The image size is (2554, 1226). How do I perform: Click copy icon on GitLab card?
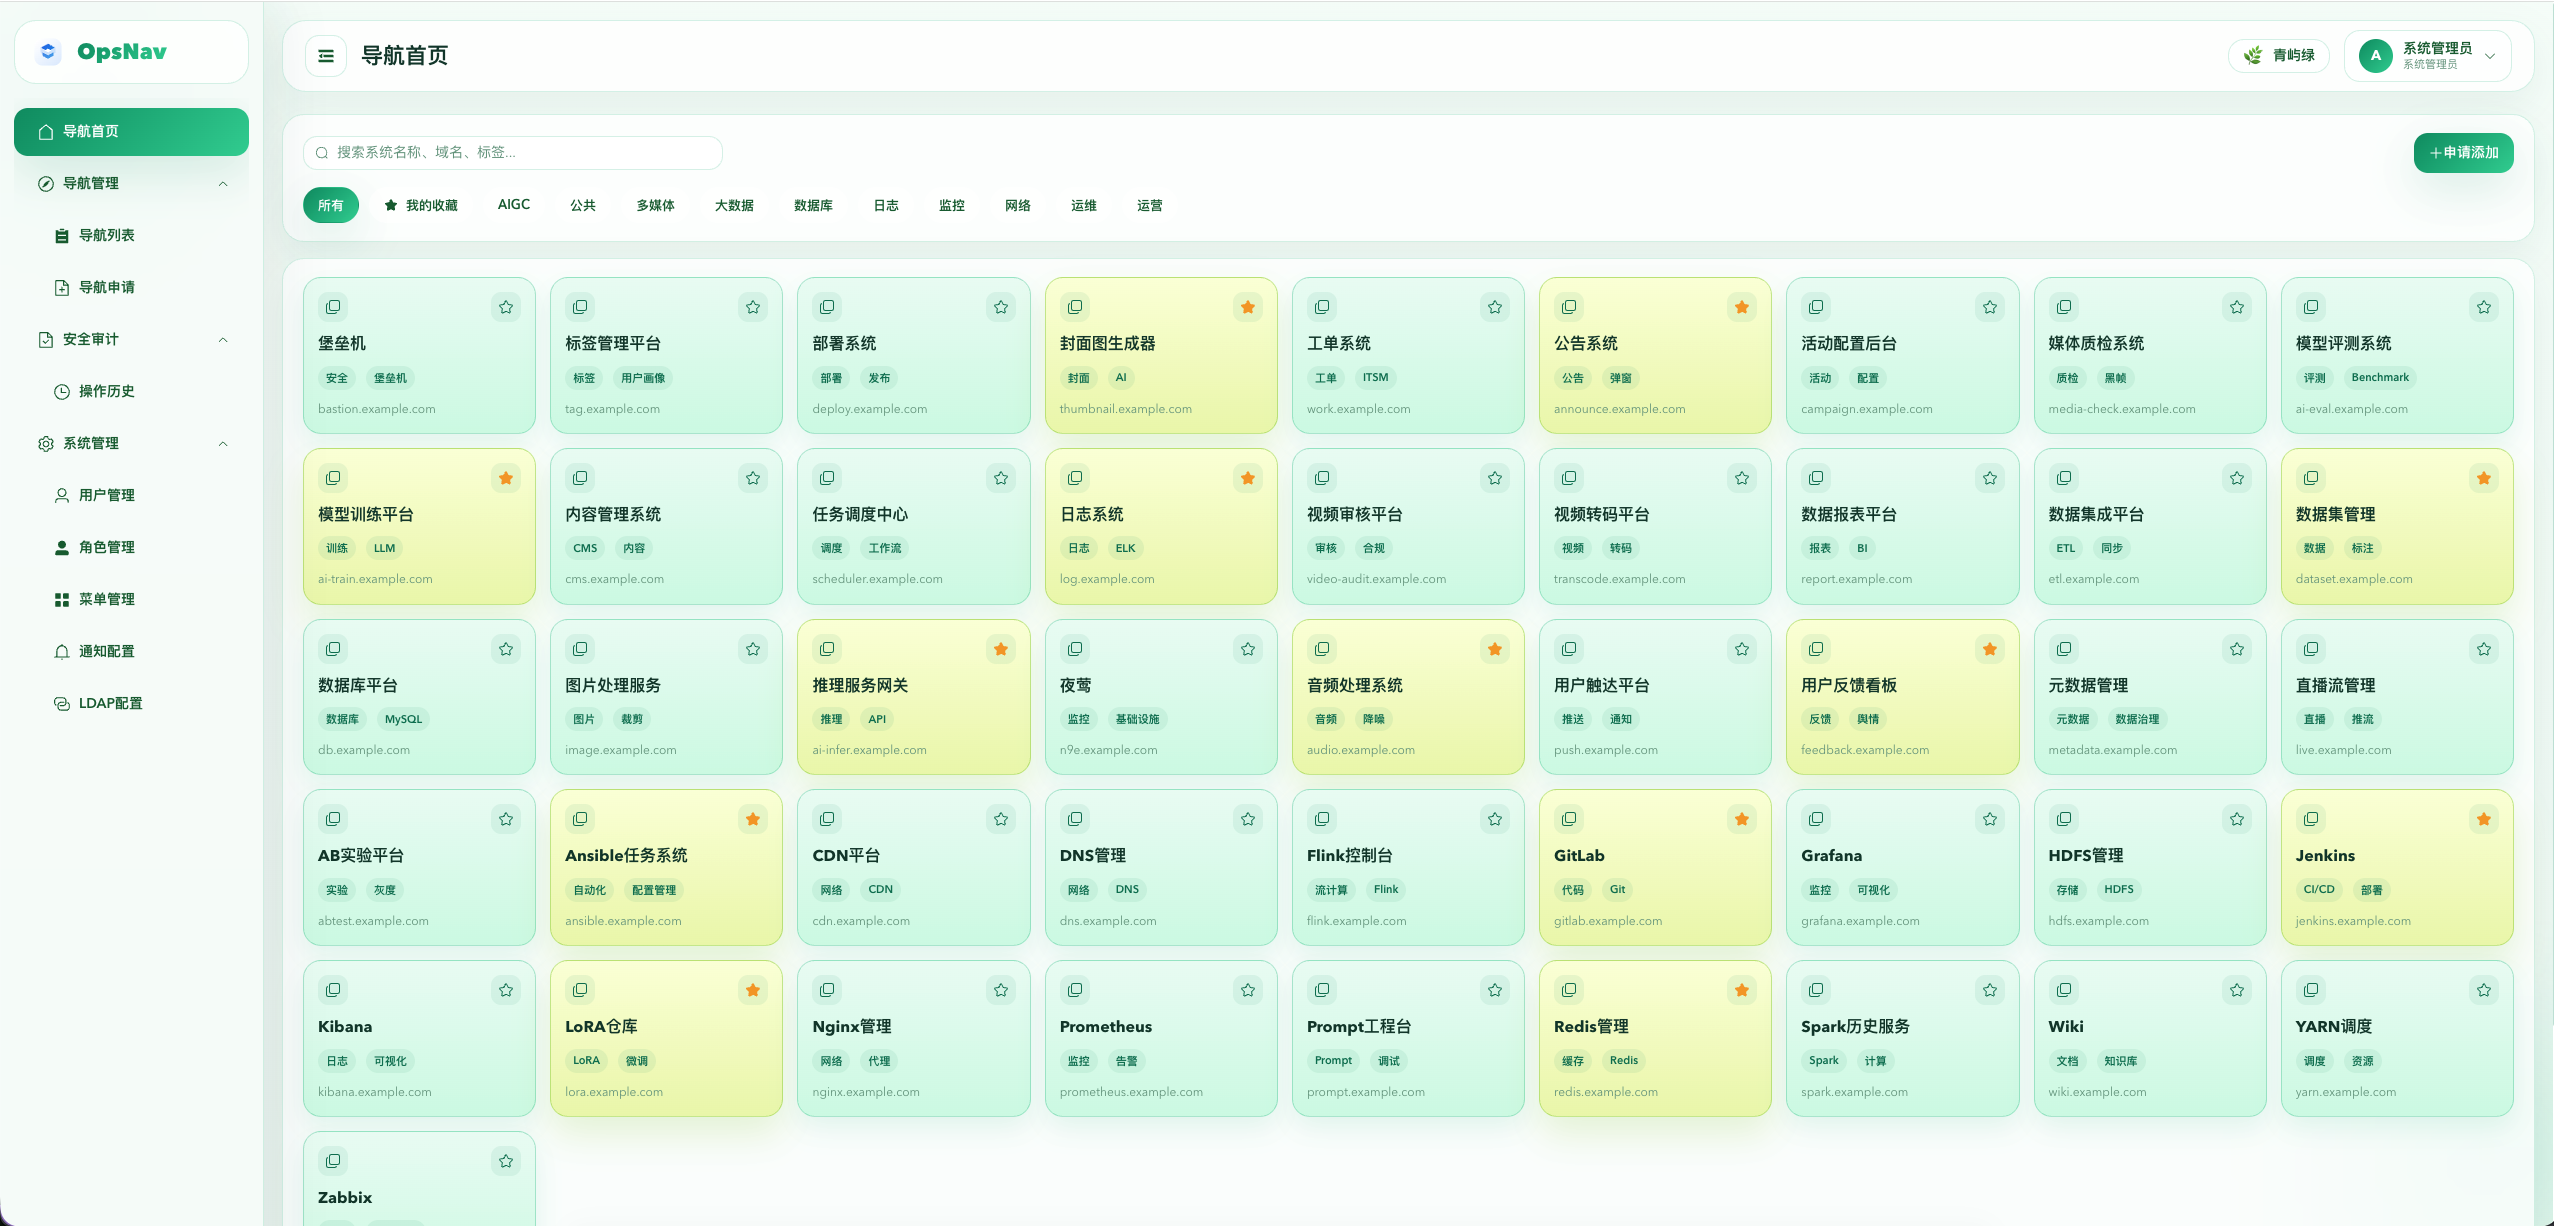pos(1569,819)
